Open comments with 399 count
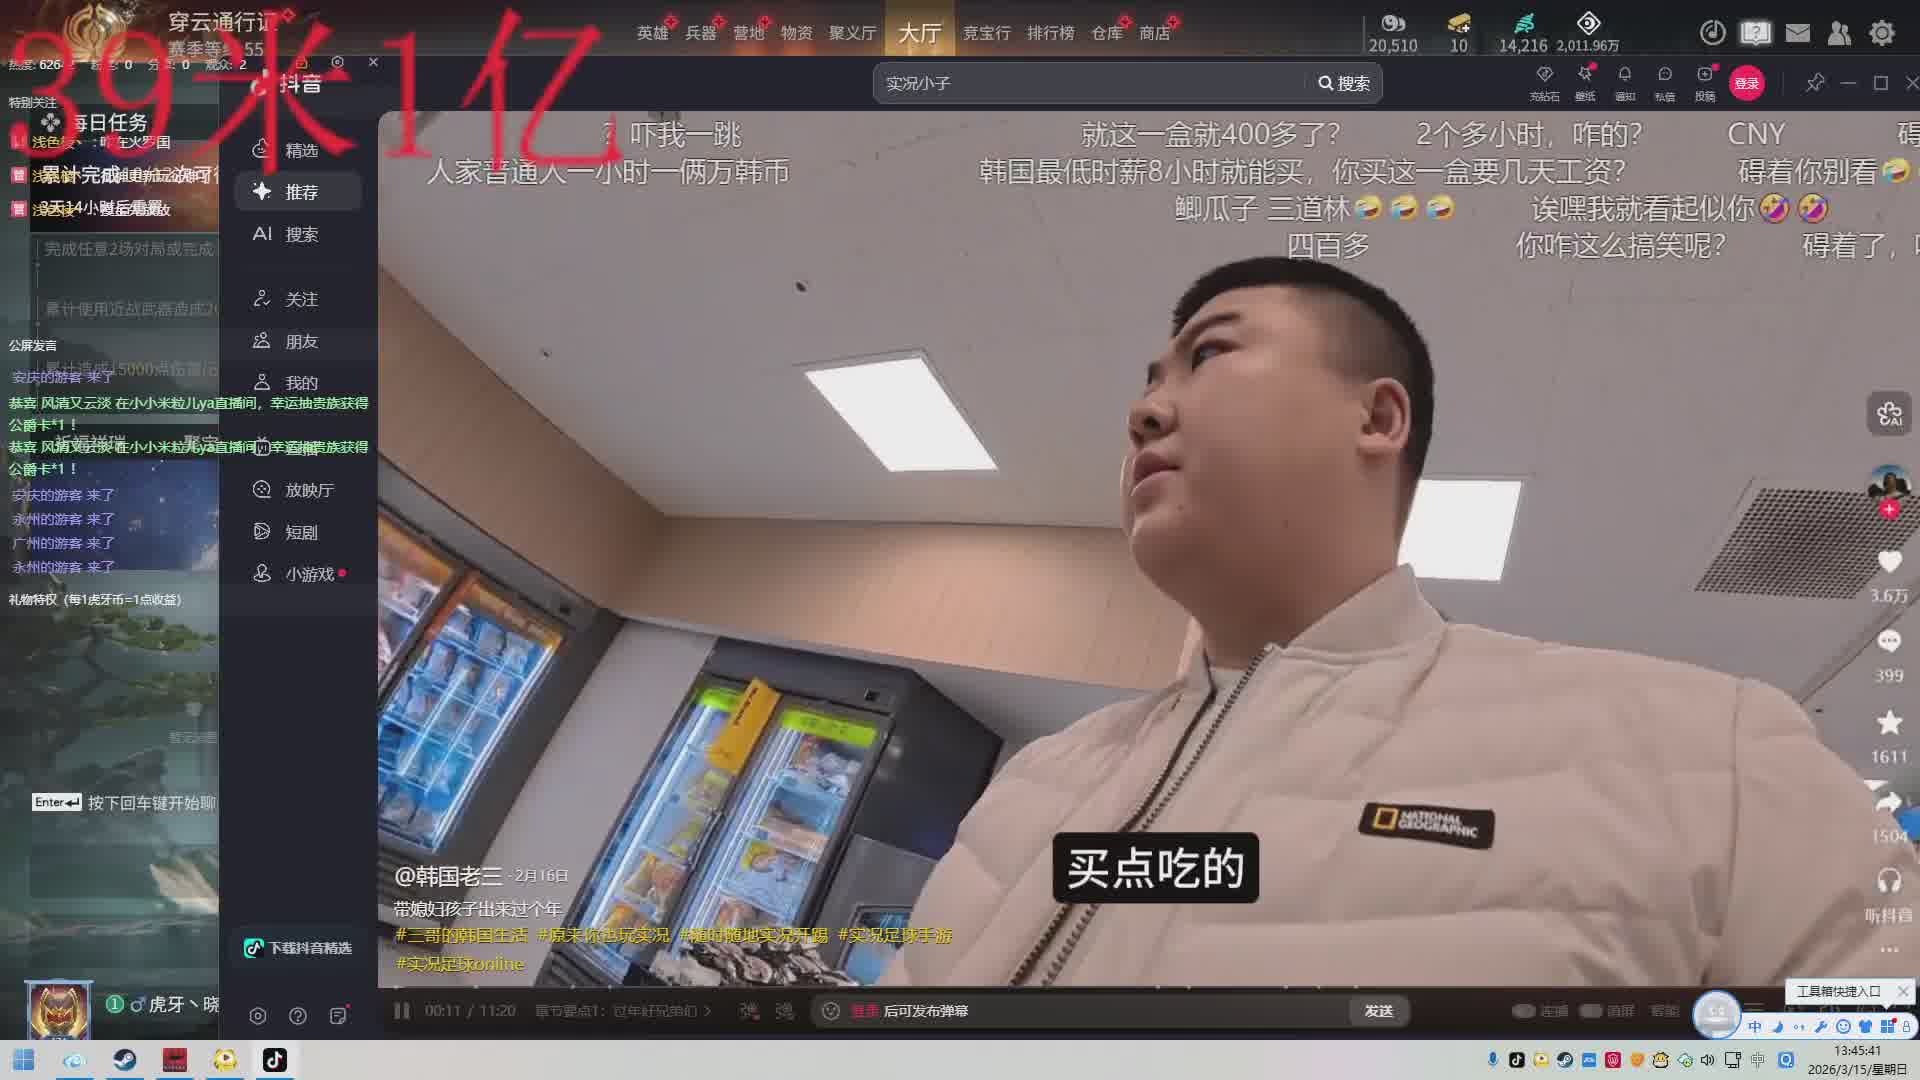 (1888, 642)
